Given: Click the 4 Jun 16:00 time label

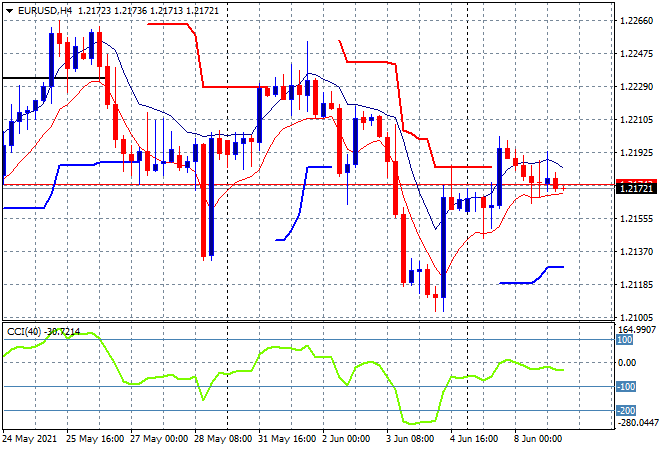Looking at the screenshot, I should coord(474,439).
